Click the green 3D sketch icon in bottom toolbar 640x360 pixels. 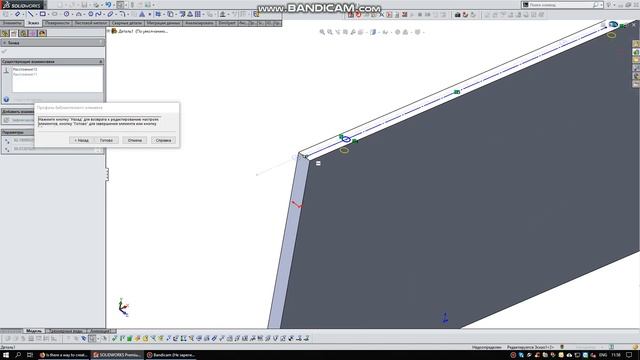(129, 338)
